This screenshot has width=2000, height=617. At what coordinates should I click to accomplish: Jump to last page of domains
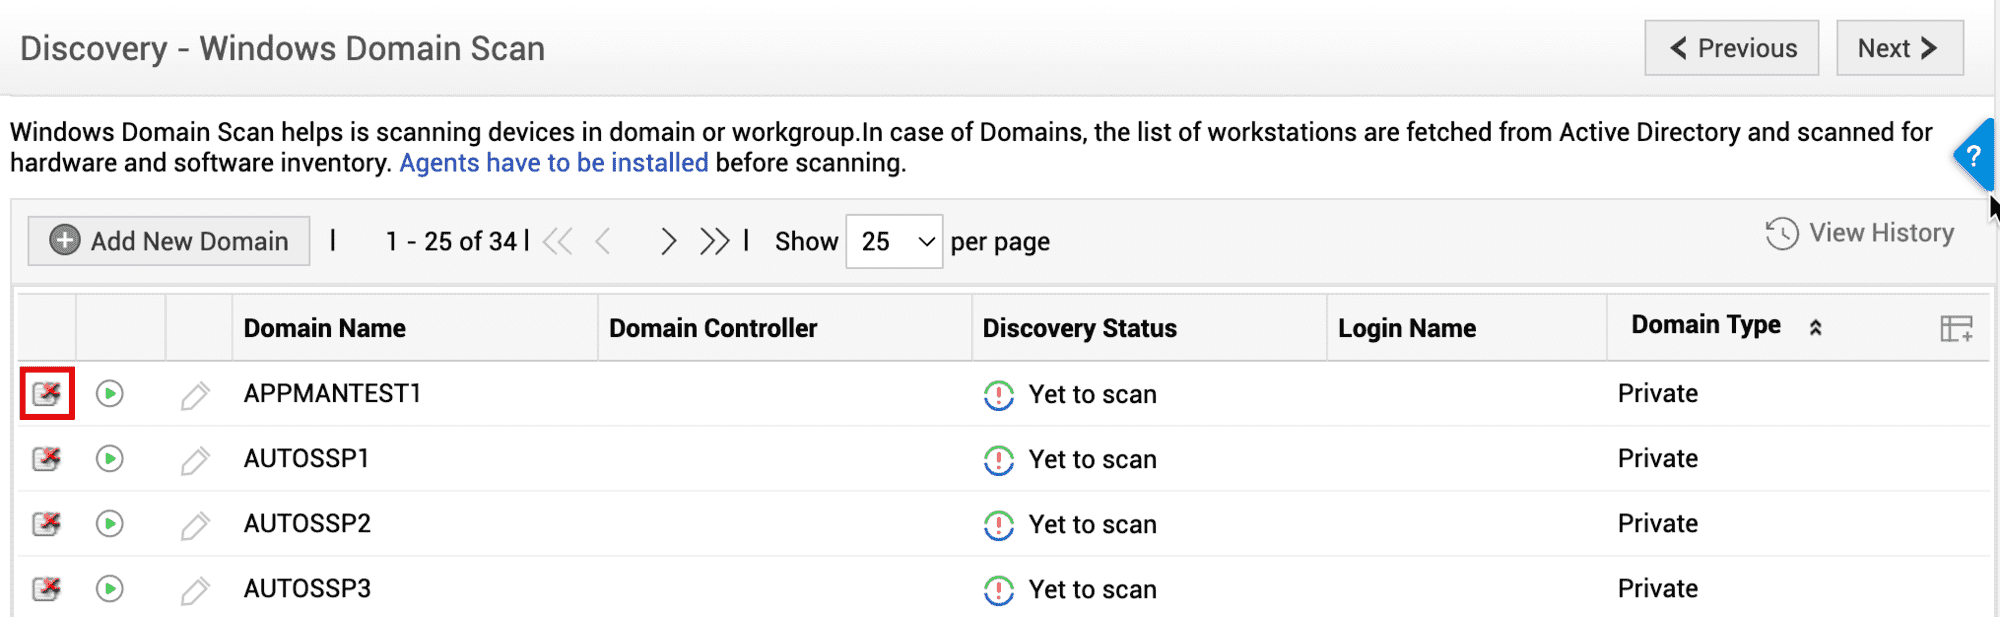coord(714,242)
